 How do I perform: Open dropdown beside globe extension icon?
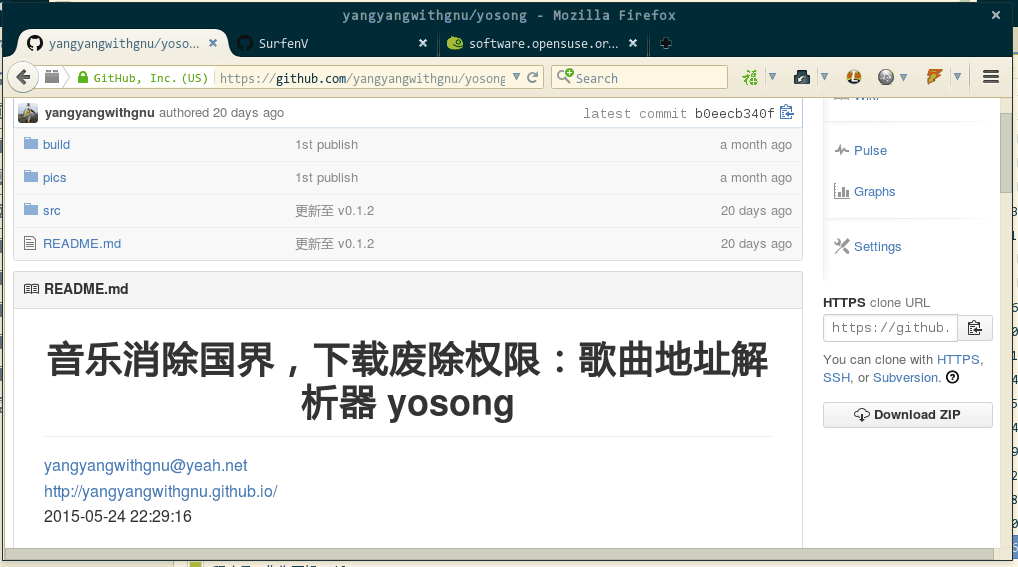click(x=902, y=77)
